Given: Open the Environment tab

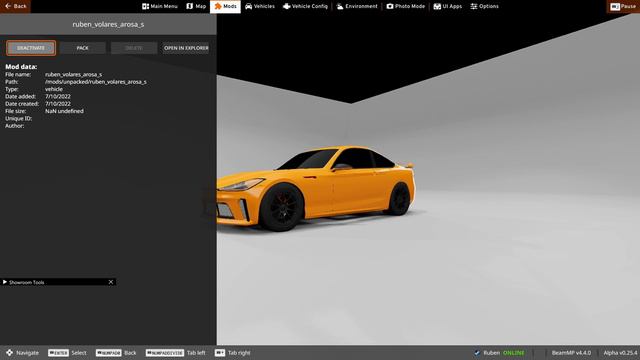Looking at the screenshot, I should [357, 6].
